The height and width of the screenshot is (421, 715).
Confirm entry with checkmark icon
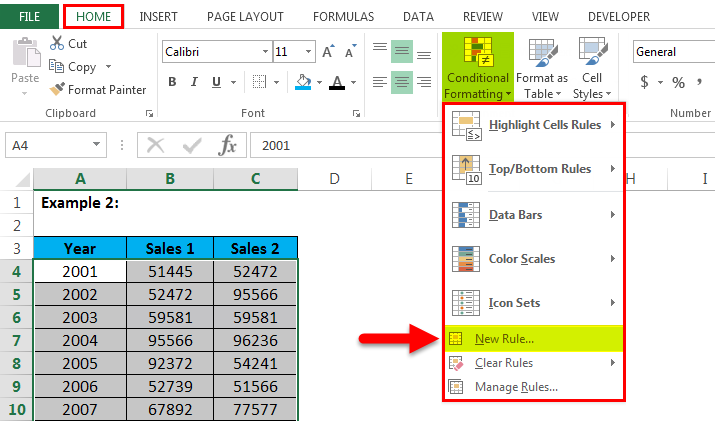coord(192,146)
